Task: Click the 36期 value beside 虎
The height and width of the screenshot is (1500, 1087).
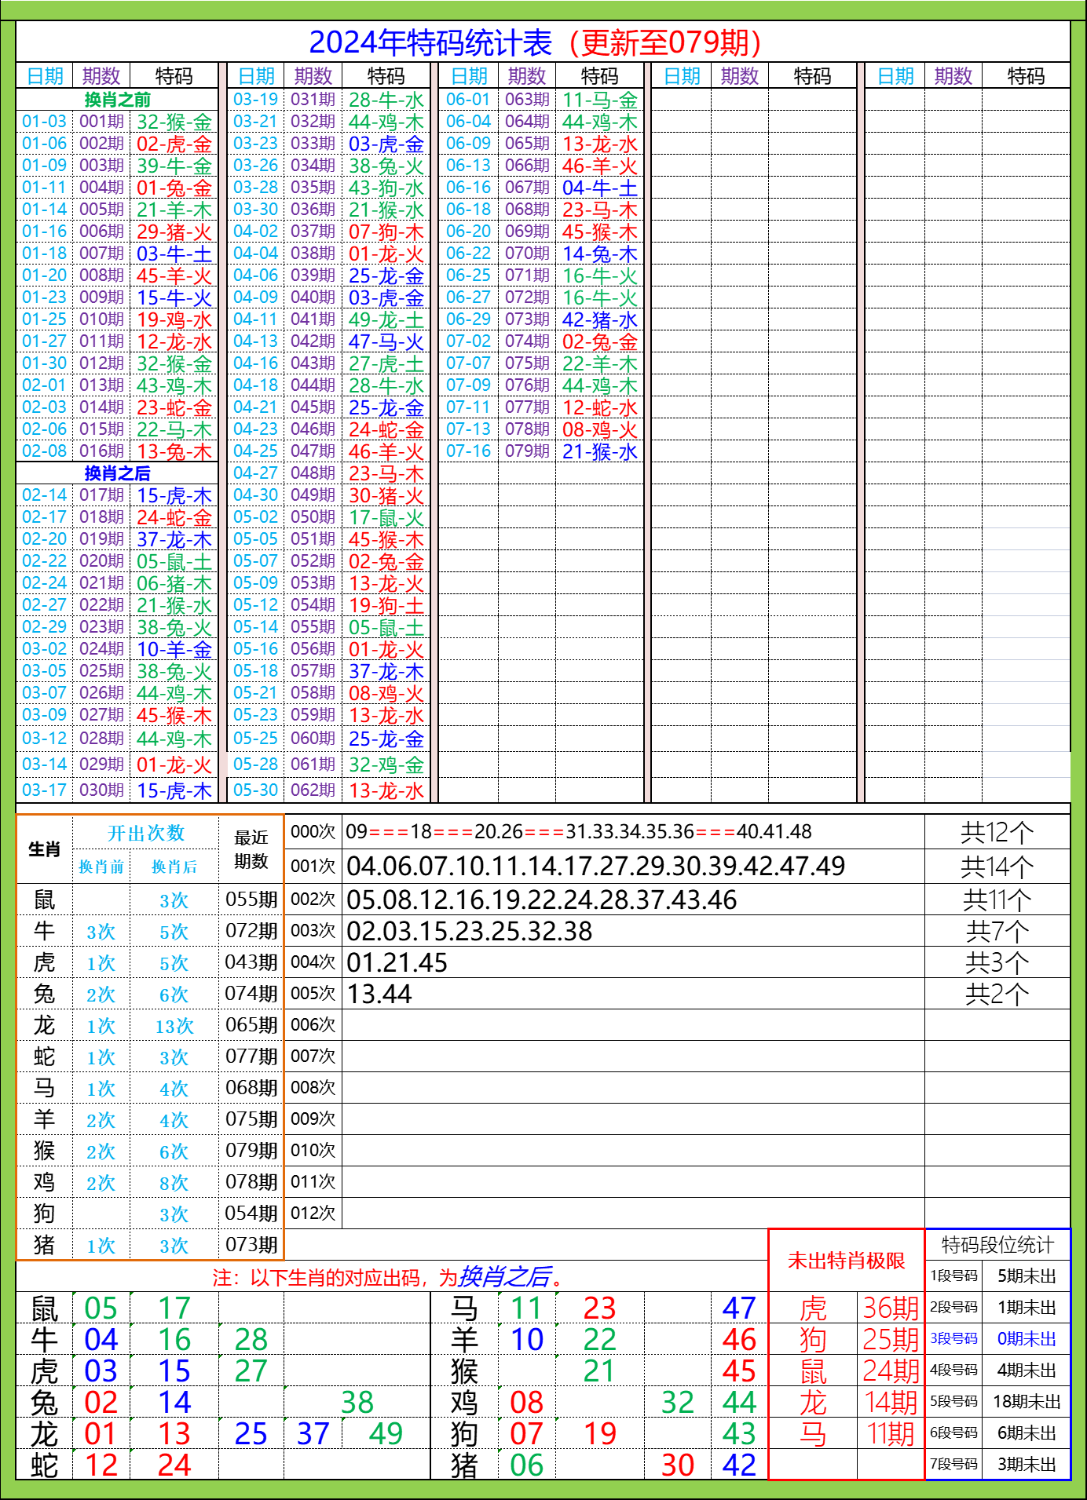Action: tap(890, 1308)
